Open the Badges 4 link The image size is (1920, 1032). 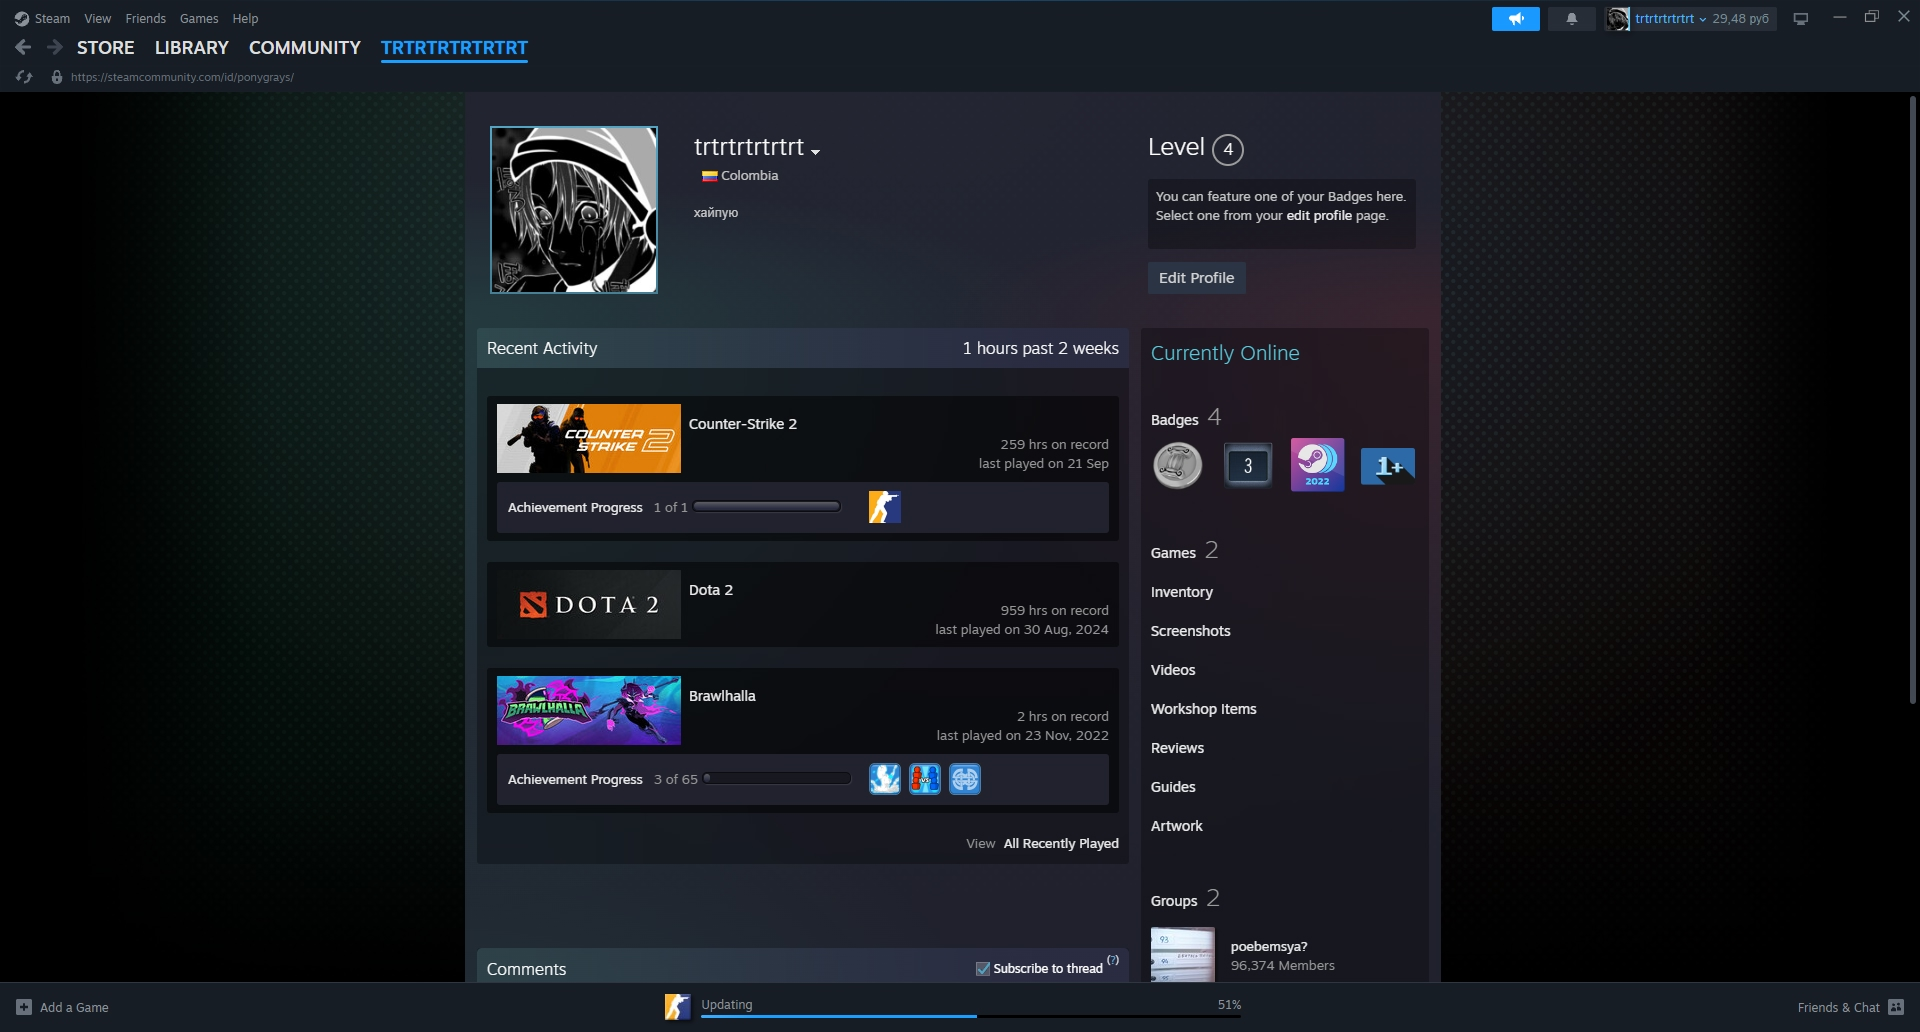click(x=1186, y=418)
